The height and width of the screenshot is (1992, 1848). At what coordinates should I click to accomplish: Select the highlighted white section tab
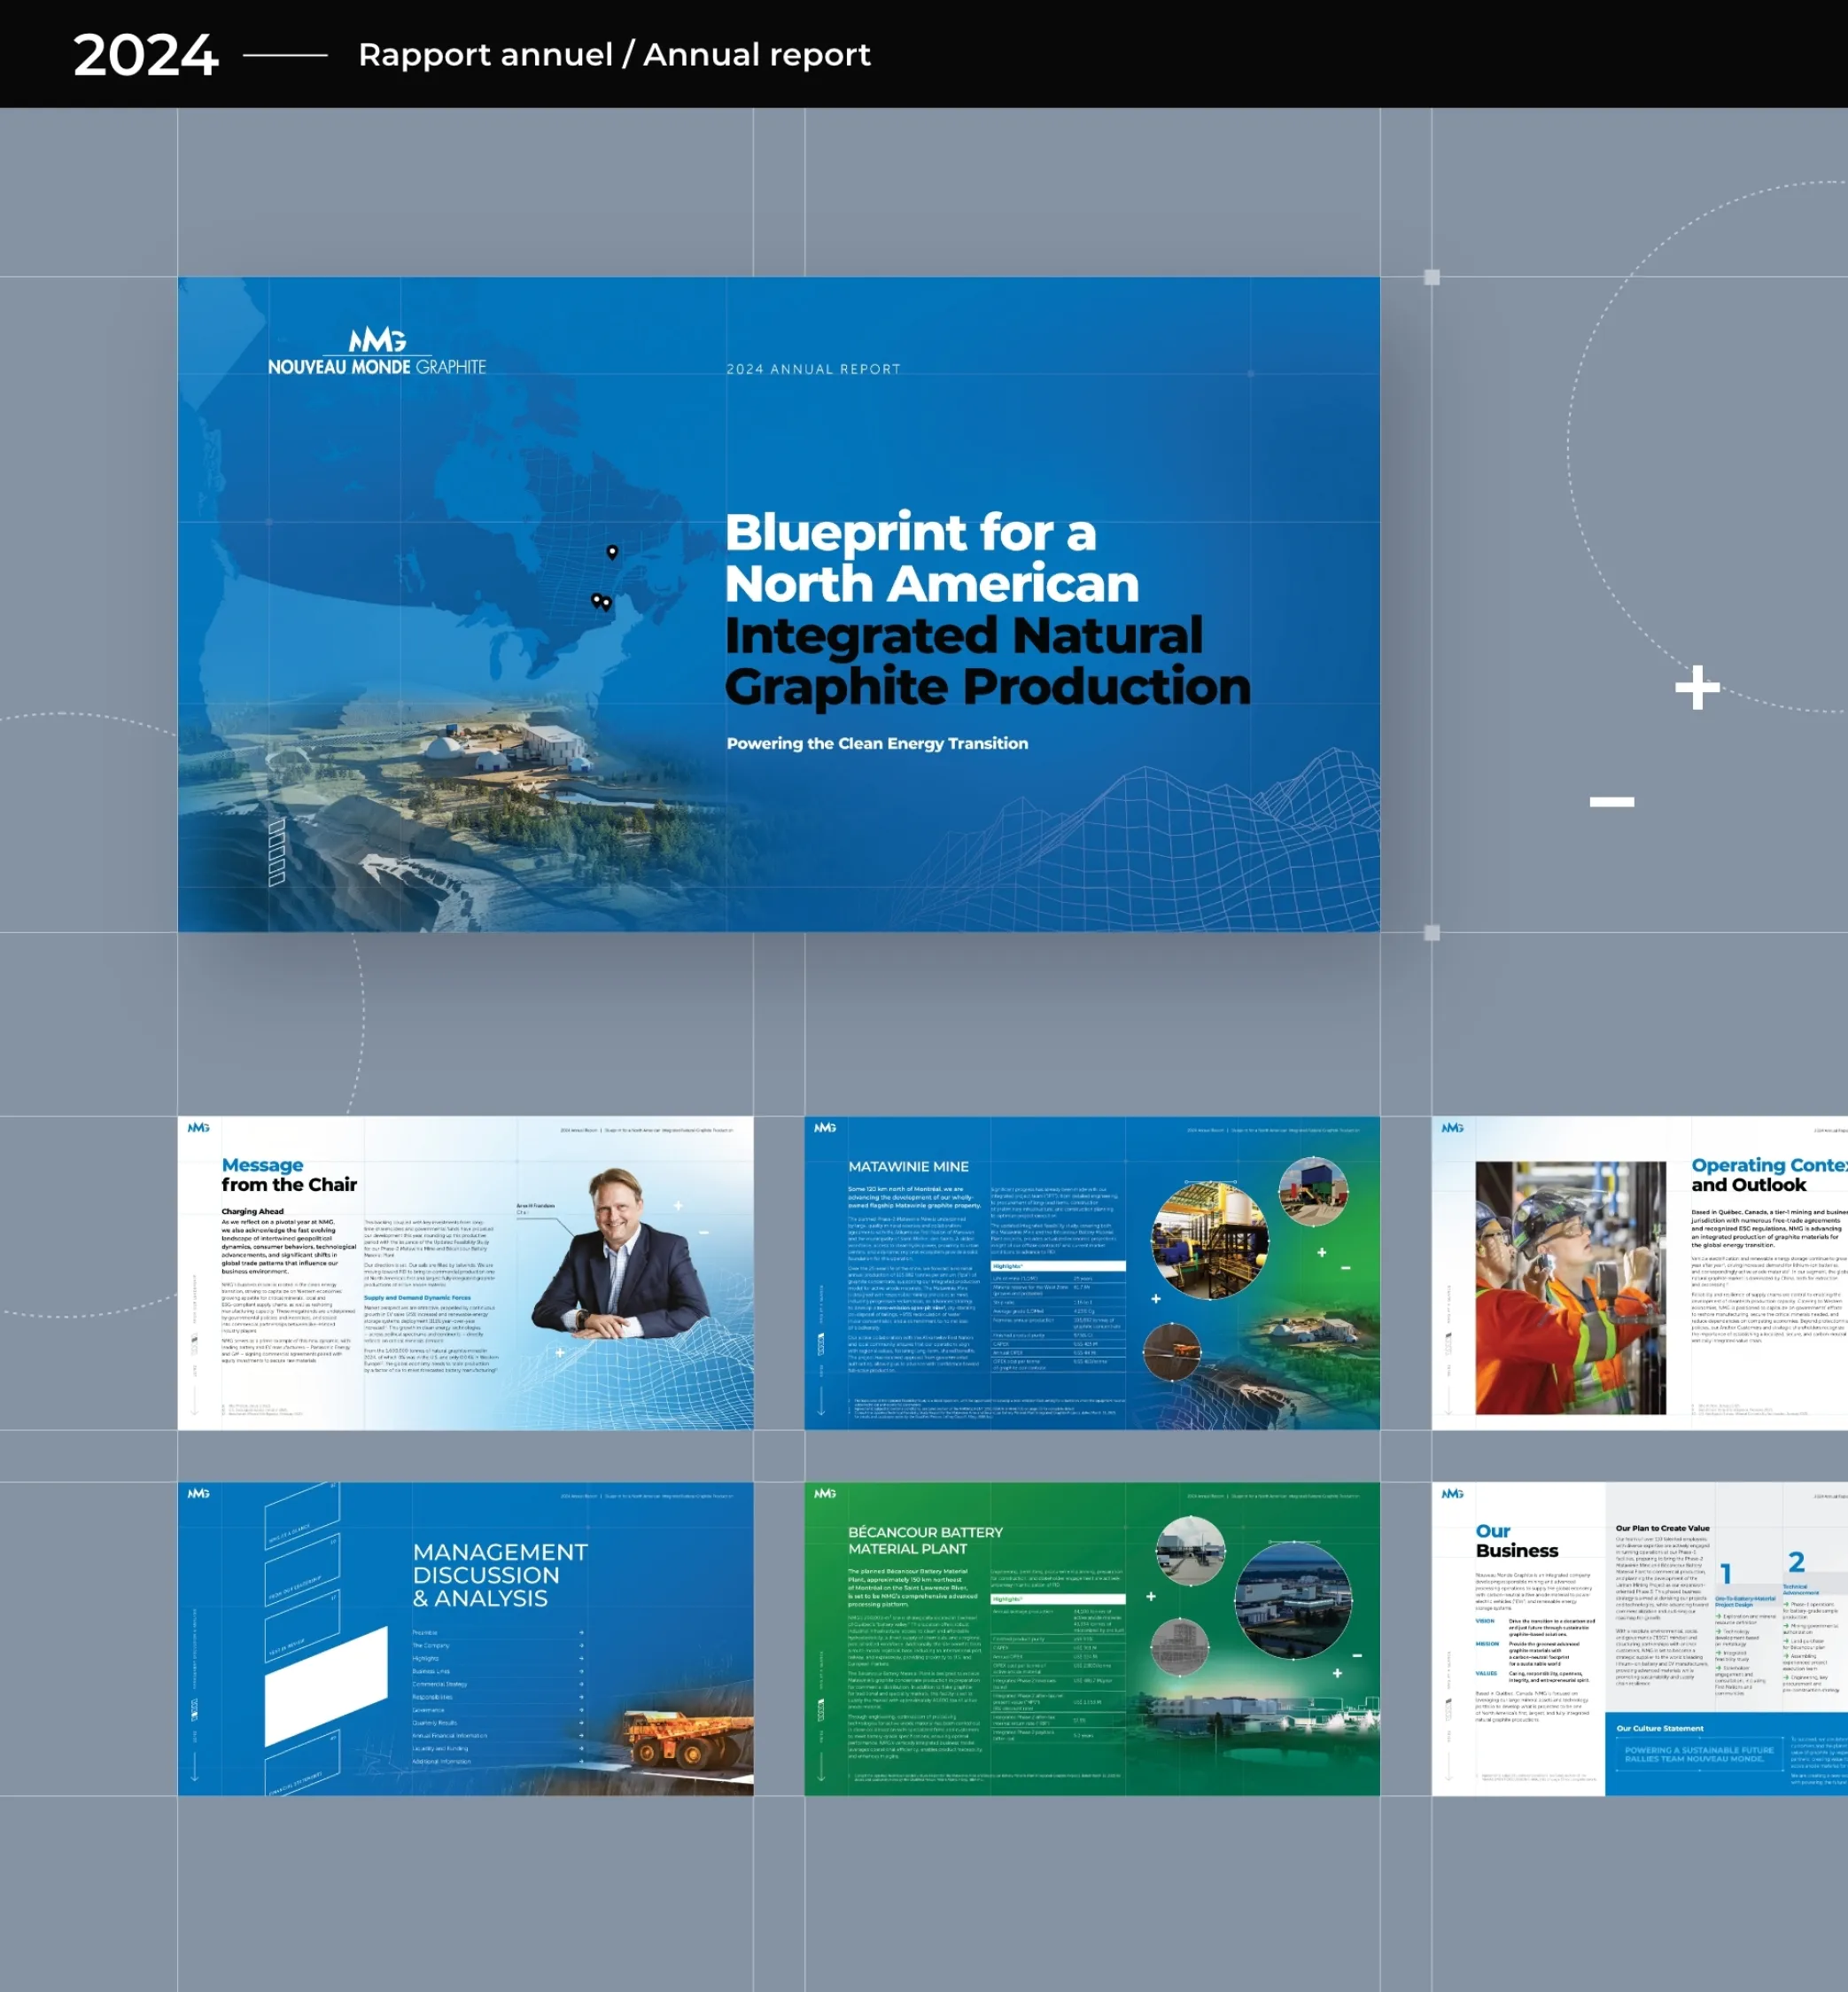(326, 1686)
